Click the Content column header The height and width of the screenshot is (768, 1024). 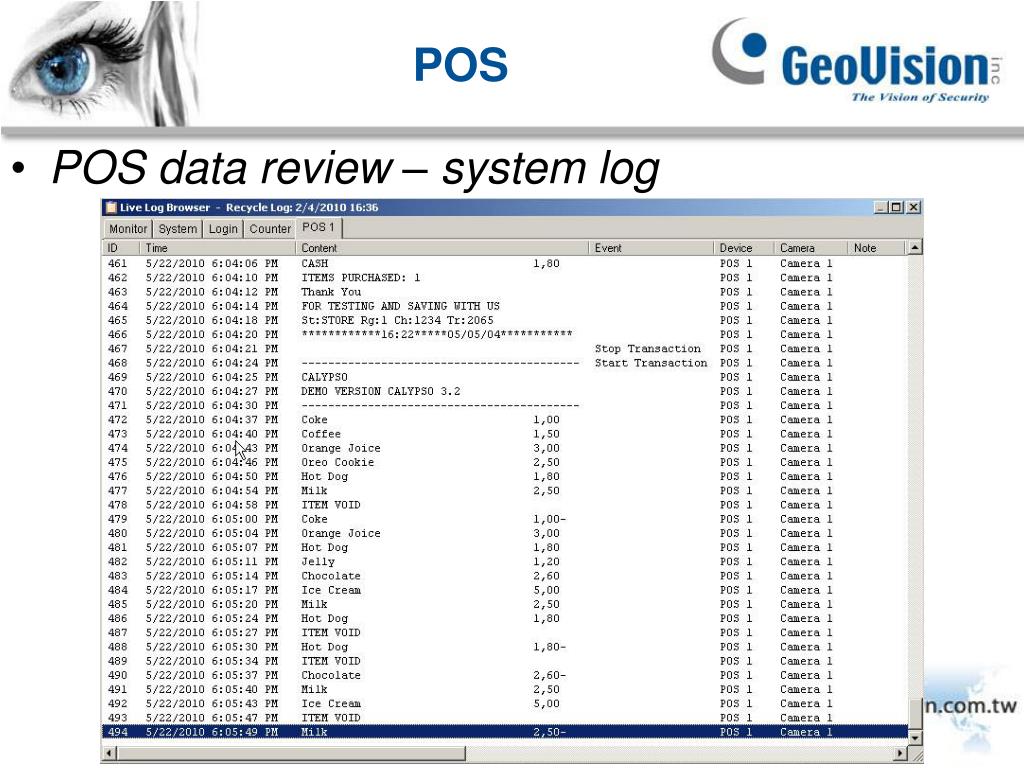pyautogui.click(x=443, y=248)
